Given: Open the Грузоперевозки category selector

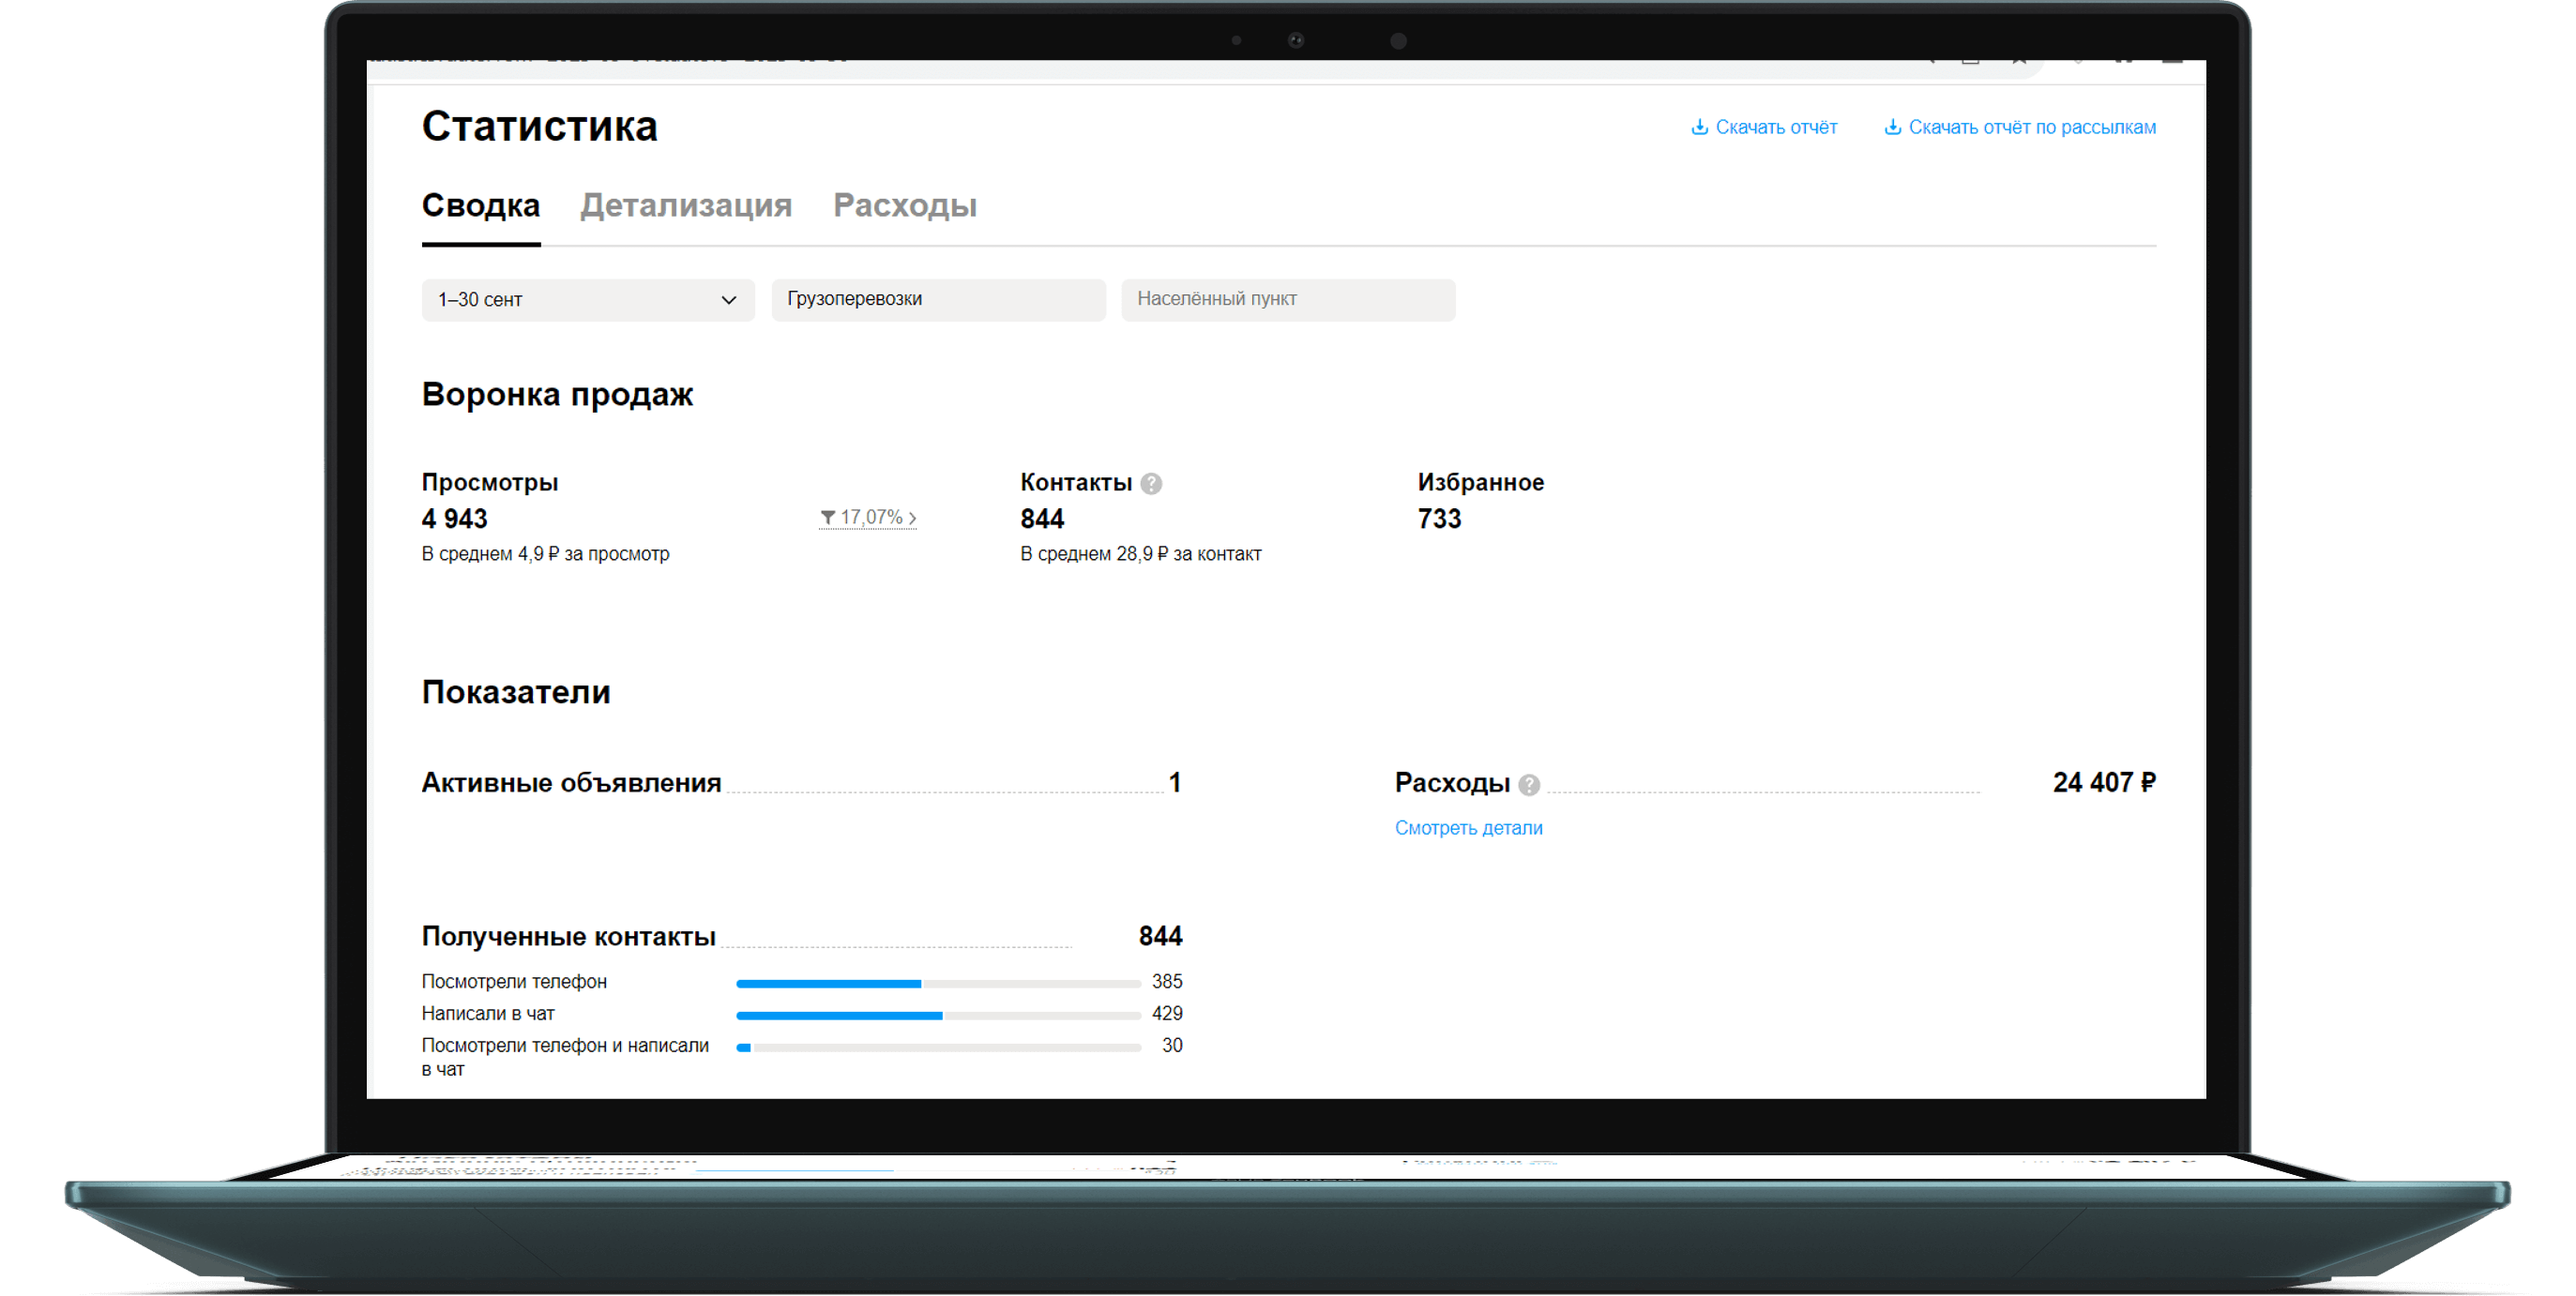Looking at the screenshot, I should (x=937, y=300).
